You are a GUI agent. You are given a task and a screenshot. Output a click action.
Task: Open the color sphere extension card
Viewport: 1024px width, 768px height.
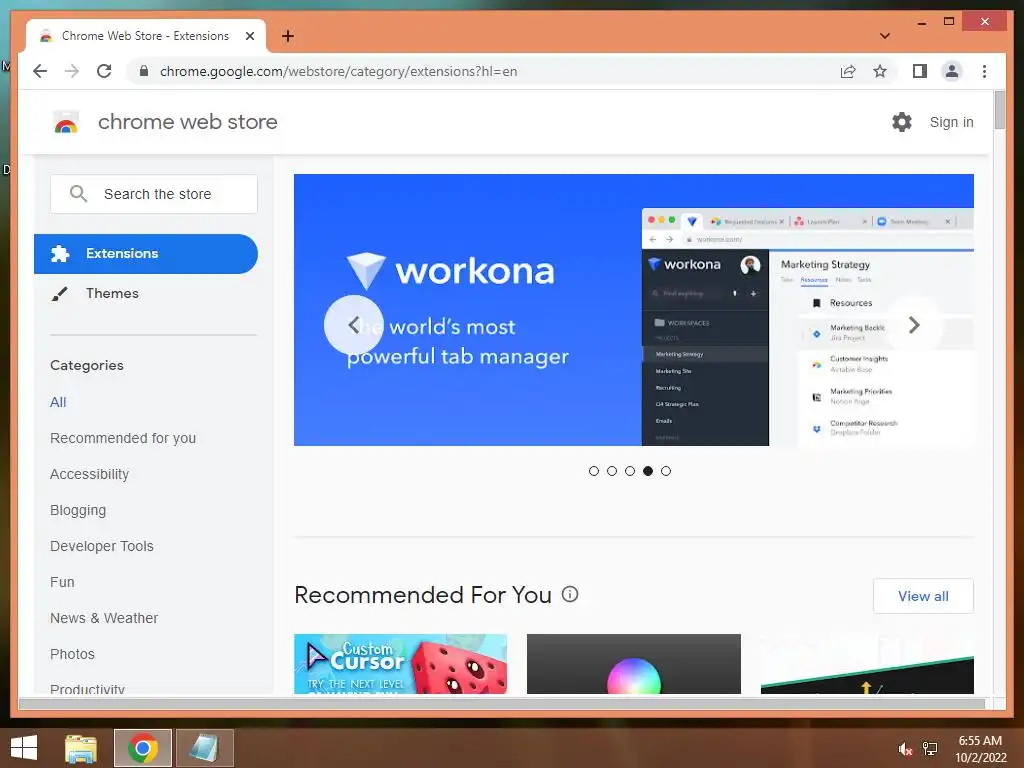coord(633,664)
